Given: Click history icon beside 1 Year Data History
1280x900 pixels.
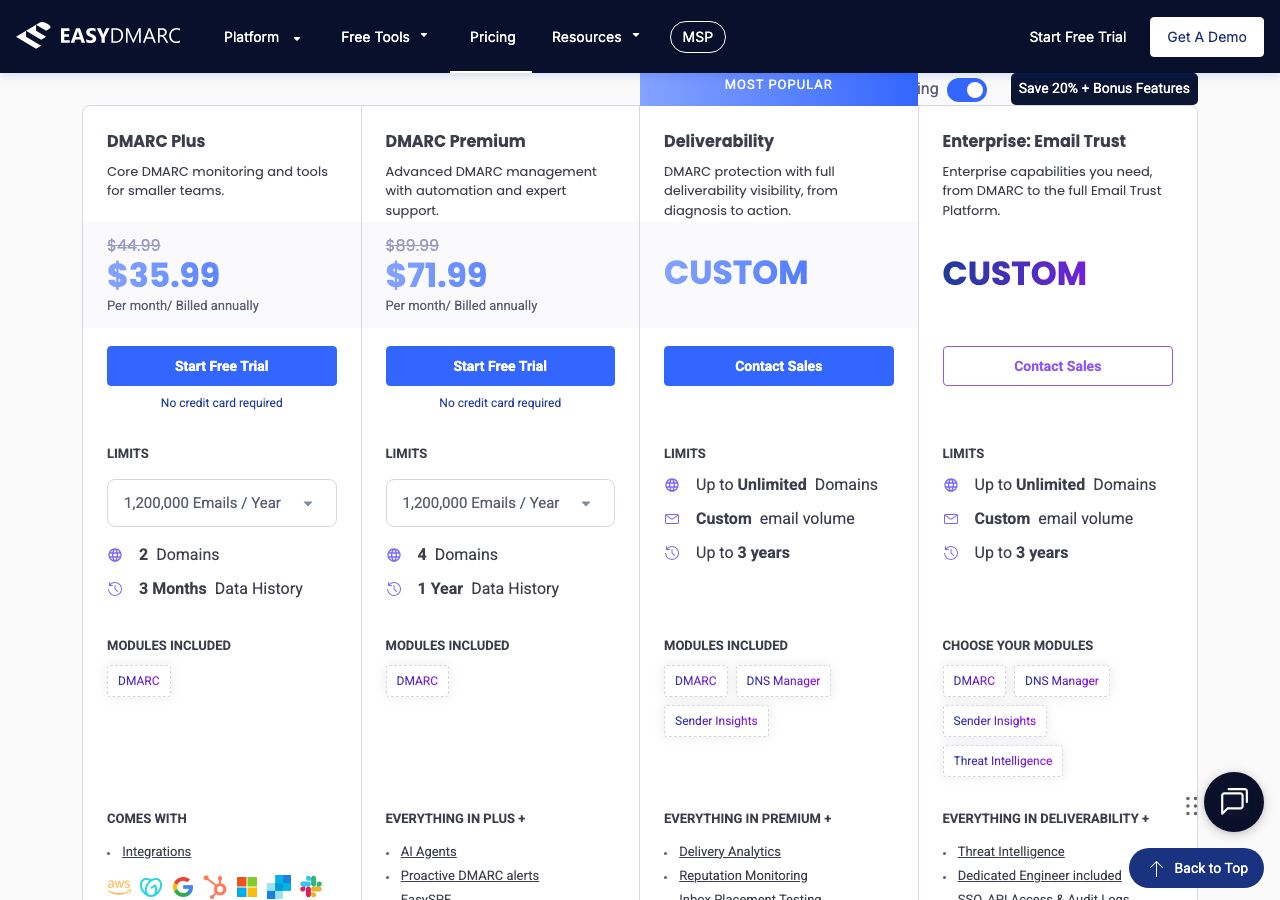Looking at the screenshot, I should coord(394,589).
